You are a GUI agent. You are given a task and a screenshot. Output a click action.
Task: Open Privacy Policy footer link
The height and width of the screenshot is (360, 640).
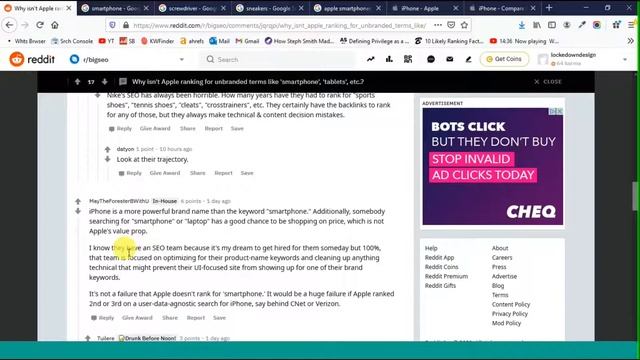point(510,314)
